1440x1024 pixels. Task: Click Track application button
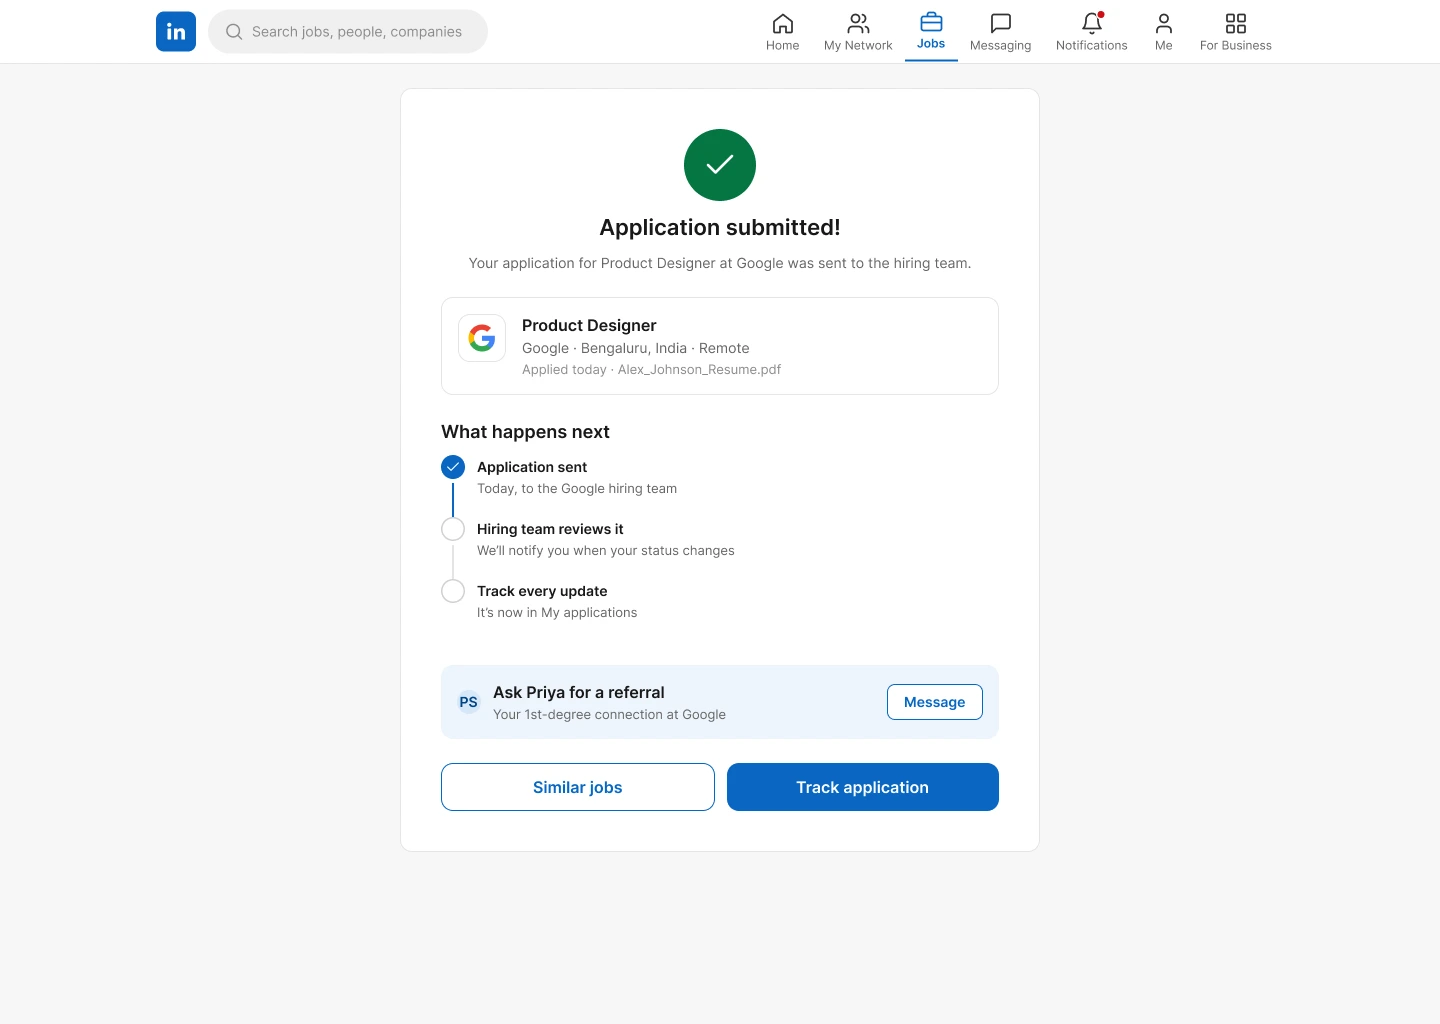[x=863, y=787]
